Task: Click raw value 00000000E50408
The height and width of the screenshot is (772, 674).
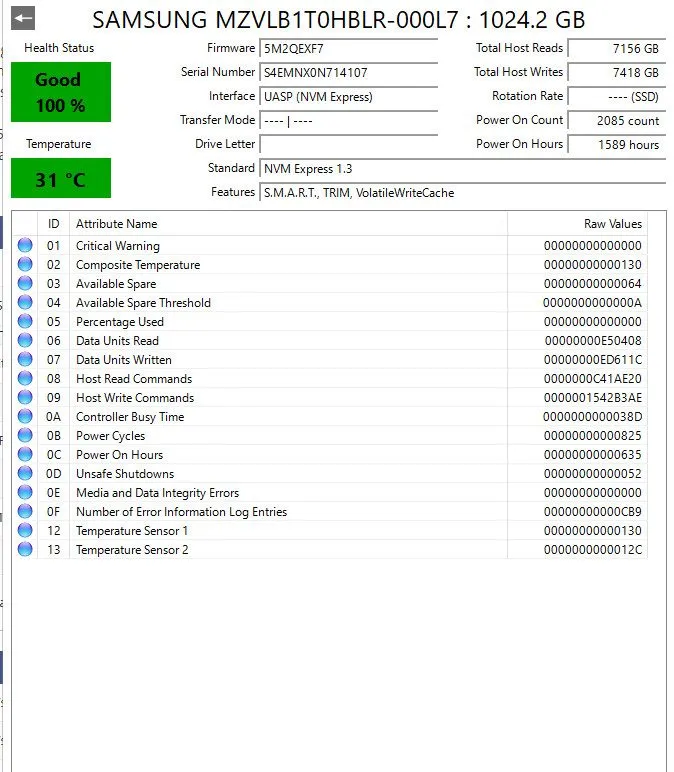Action: pos(593,341)
